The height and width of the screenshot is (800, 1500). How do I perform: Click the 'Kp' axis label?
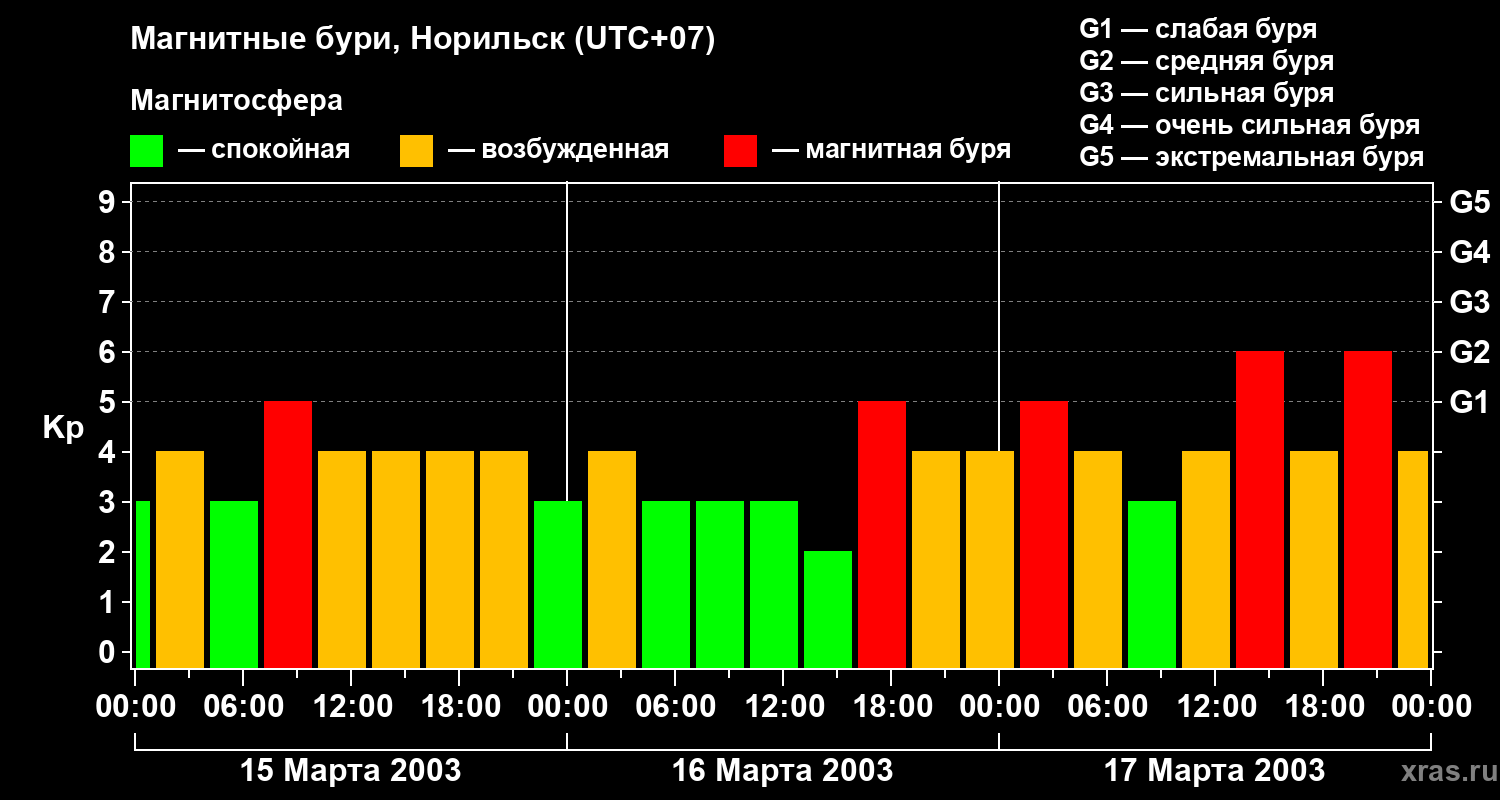point(64,428)
